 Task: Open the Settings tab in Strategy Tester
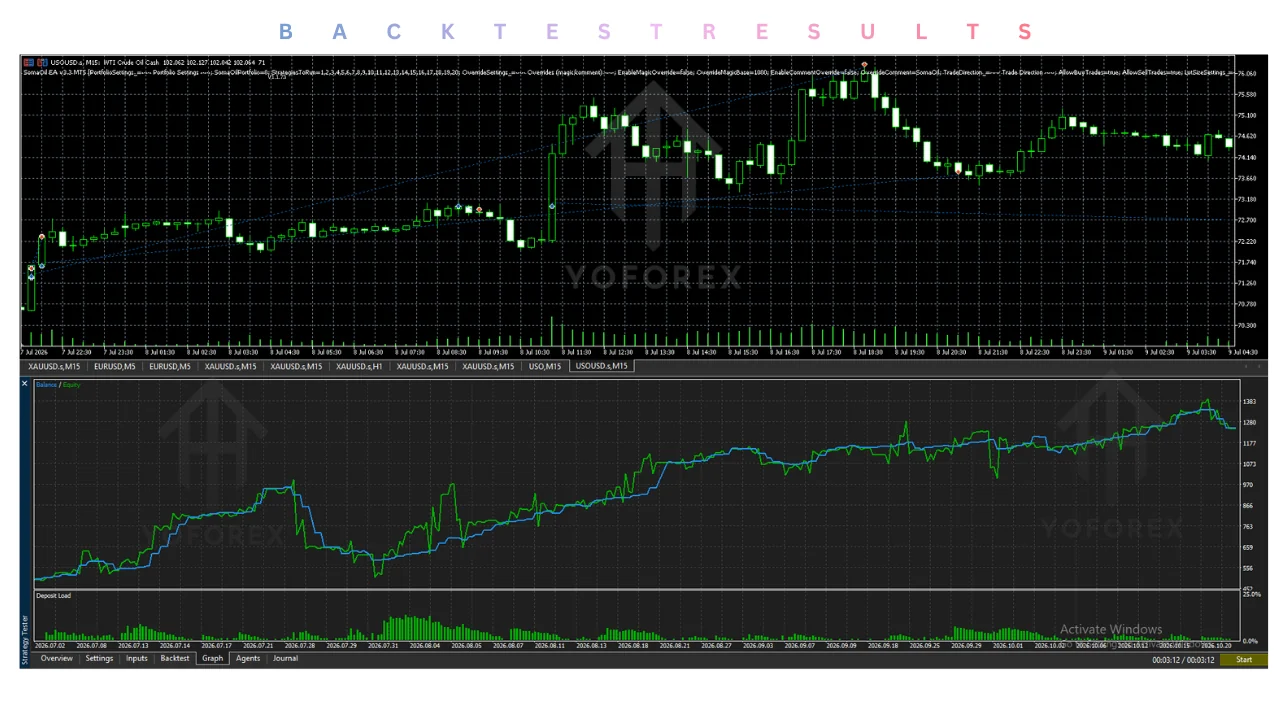99,658
